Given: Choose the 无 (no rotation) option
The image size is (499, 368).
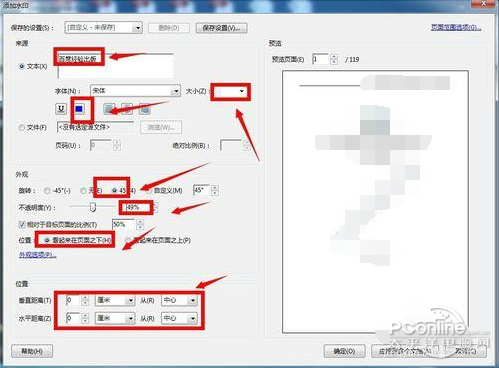Looking at the screenshot, I should click(83, 190).
